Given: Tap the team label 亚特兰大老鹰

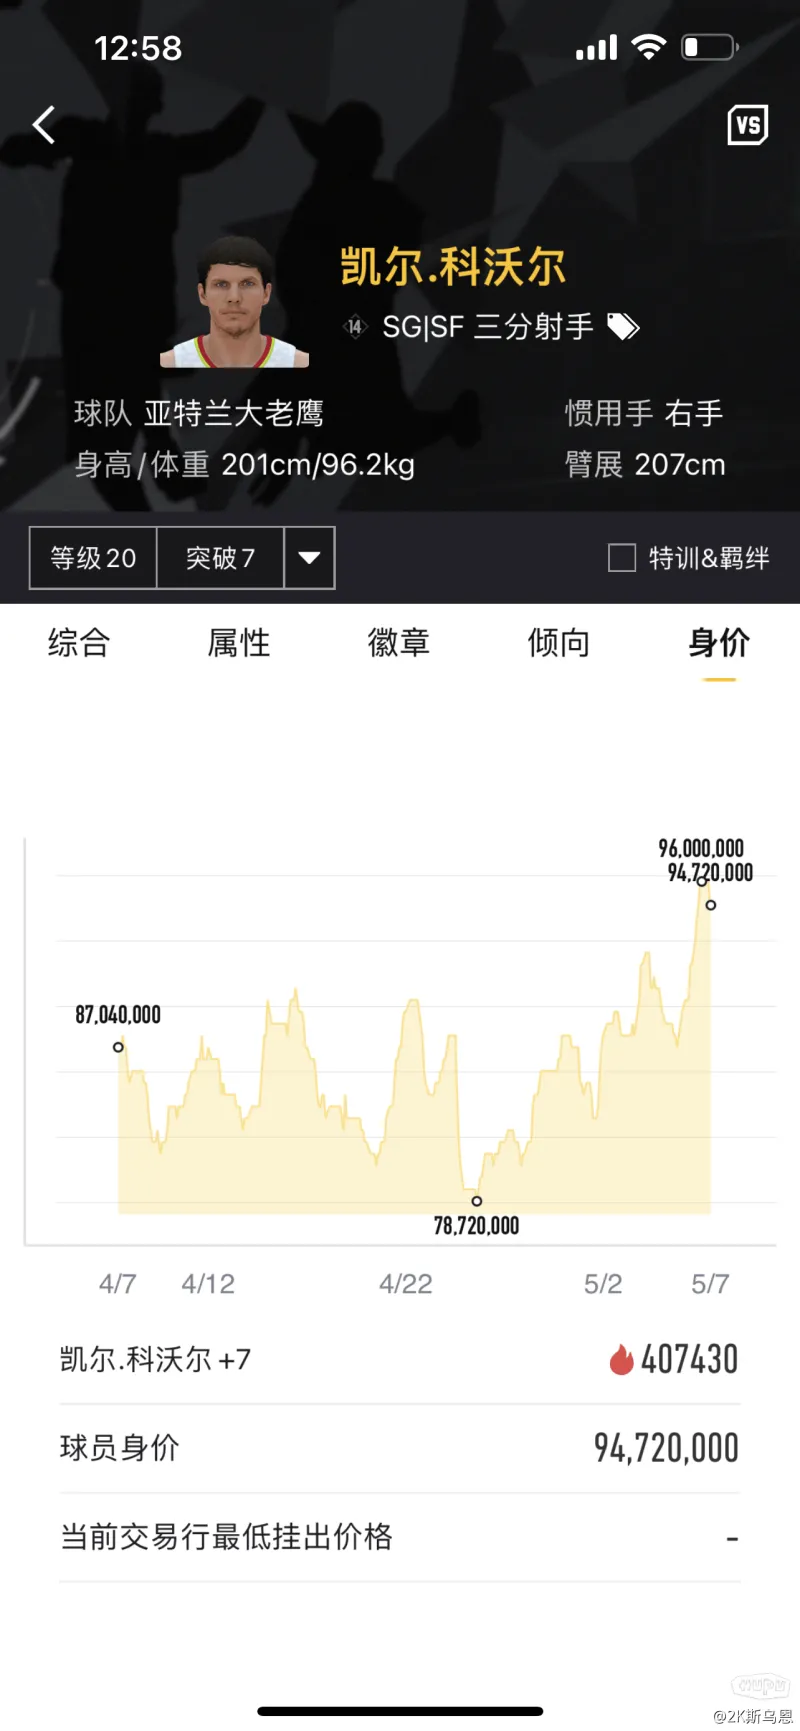Looking at the screenshot, I should (x=234, y=413).
